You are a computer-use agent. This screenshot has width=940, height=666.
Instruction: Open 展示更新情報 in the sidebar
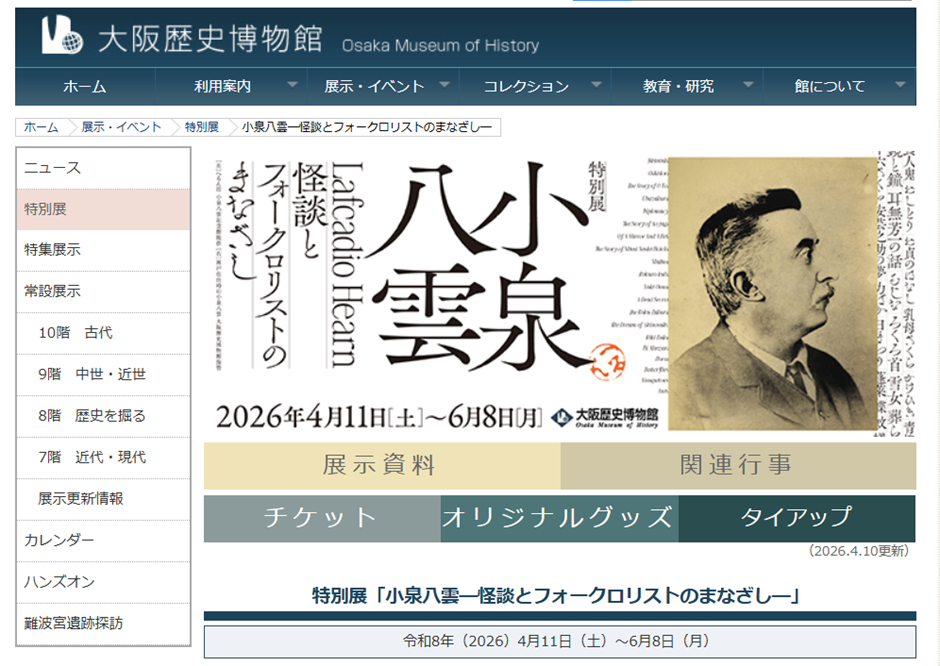103,499
